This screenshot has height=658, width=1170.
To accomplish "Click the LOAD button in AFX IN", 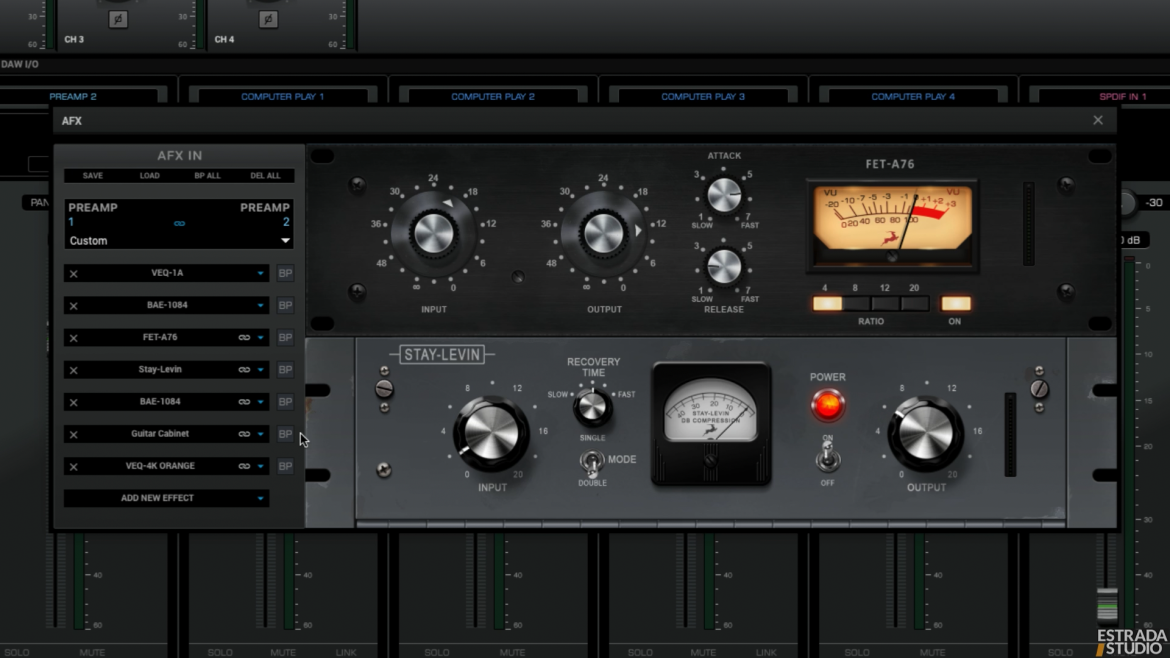I will [x=149, y=175].
